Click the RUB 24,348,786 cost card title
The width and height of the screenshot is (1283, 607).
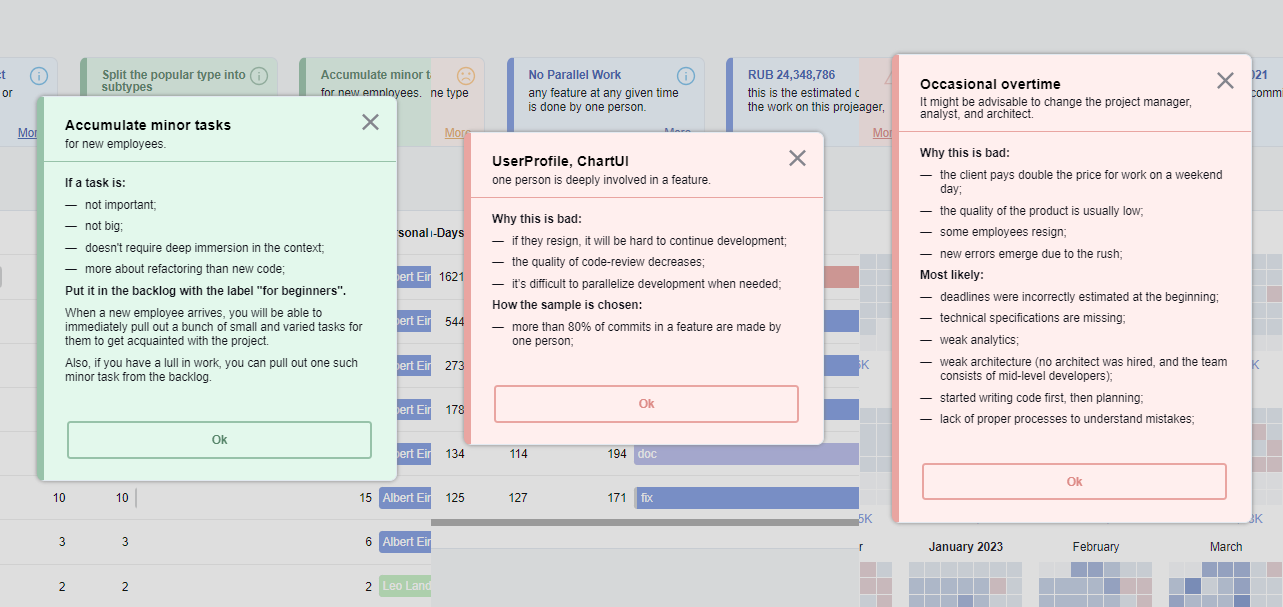(791, 75)
